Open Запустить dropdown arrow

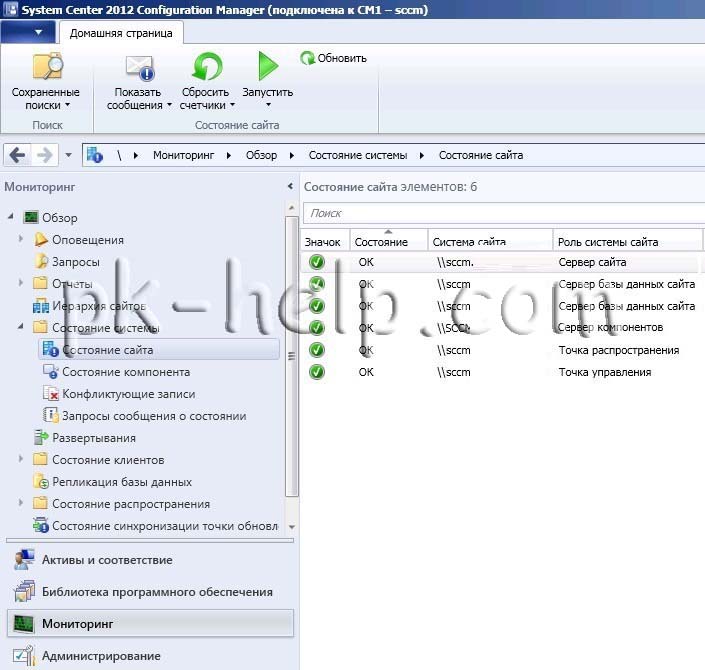tap(268, 105)
